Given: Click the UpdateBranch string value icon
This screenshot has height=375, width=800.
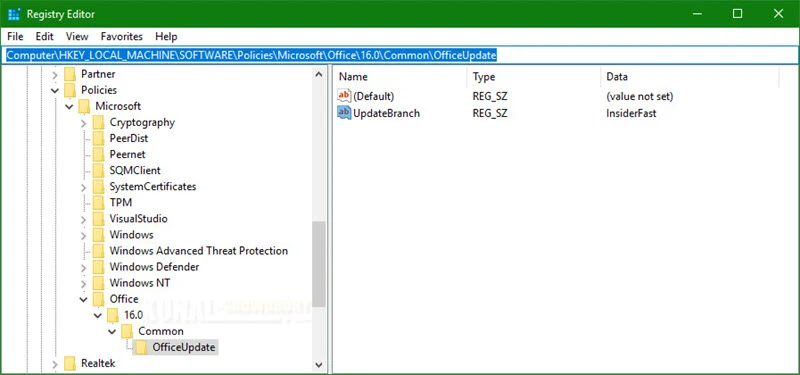Looking at the screenshot, I should pos(344,113).
